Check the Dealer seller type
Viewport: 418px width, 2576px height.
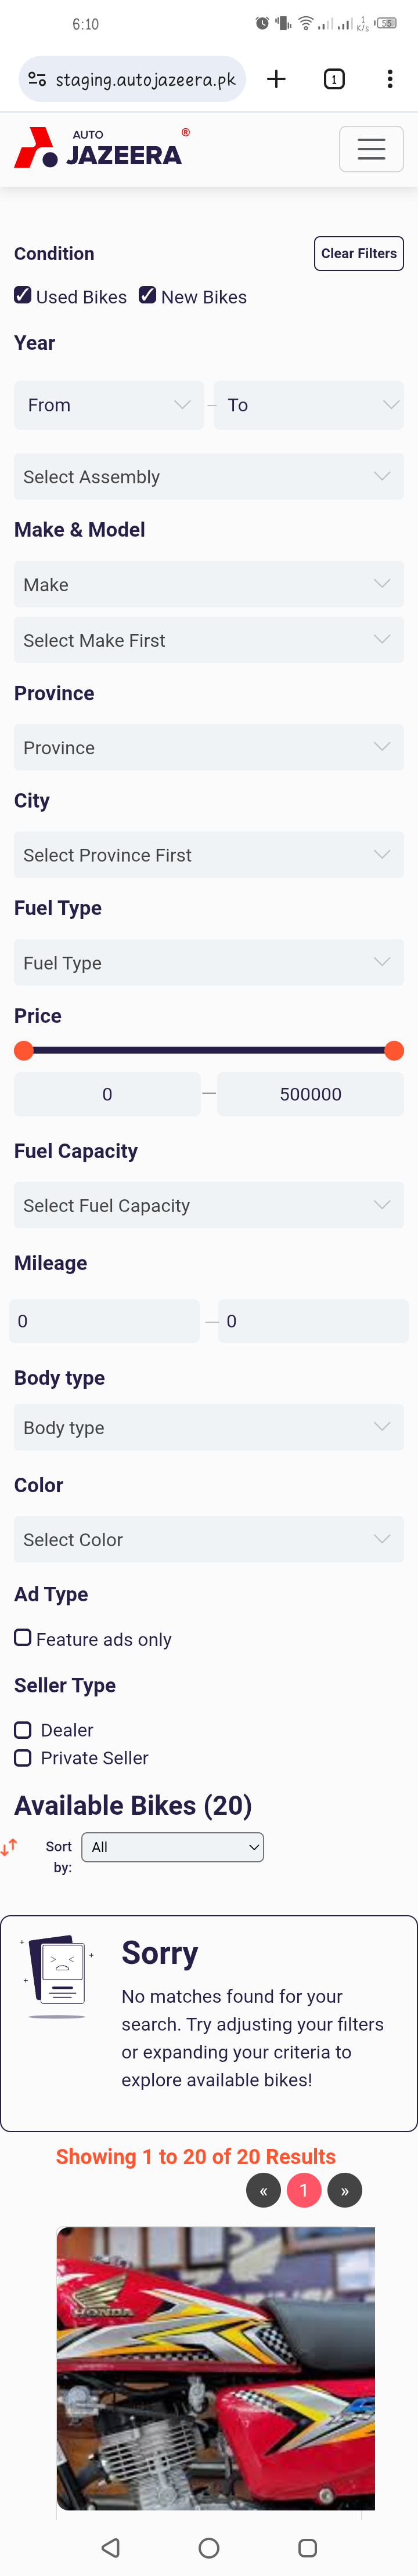22,1730
